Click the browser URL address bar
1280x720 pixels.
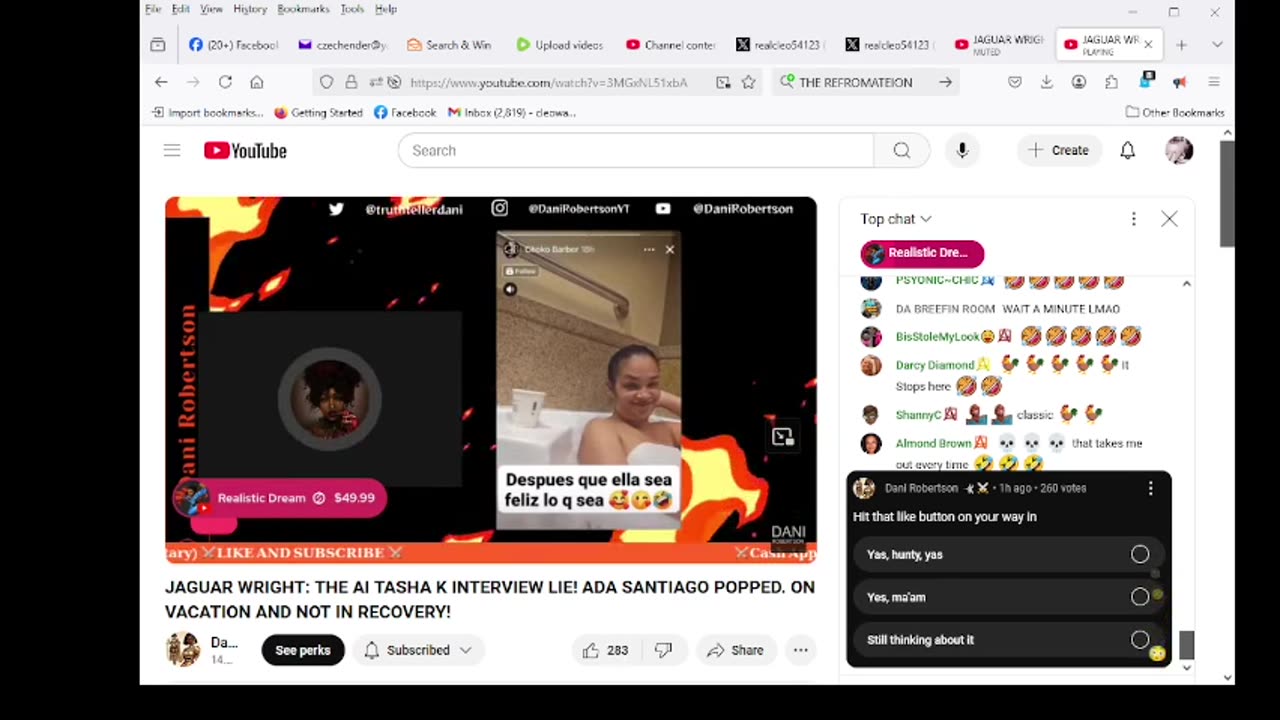click(x=548, y=82)
